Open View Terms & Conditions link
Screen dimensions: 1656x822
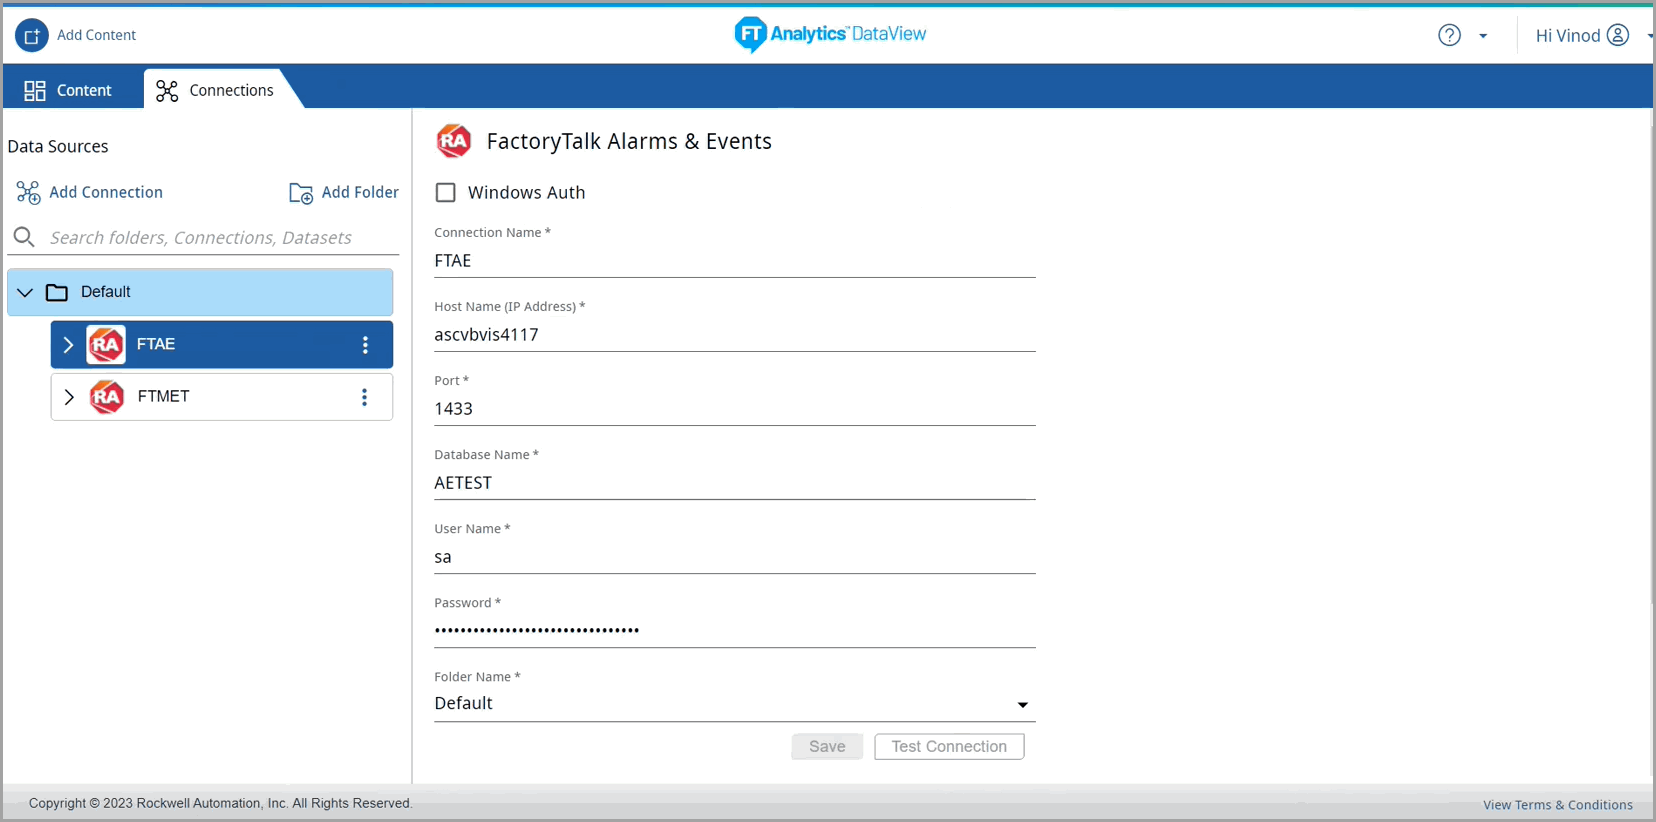click(1557, 805)
